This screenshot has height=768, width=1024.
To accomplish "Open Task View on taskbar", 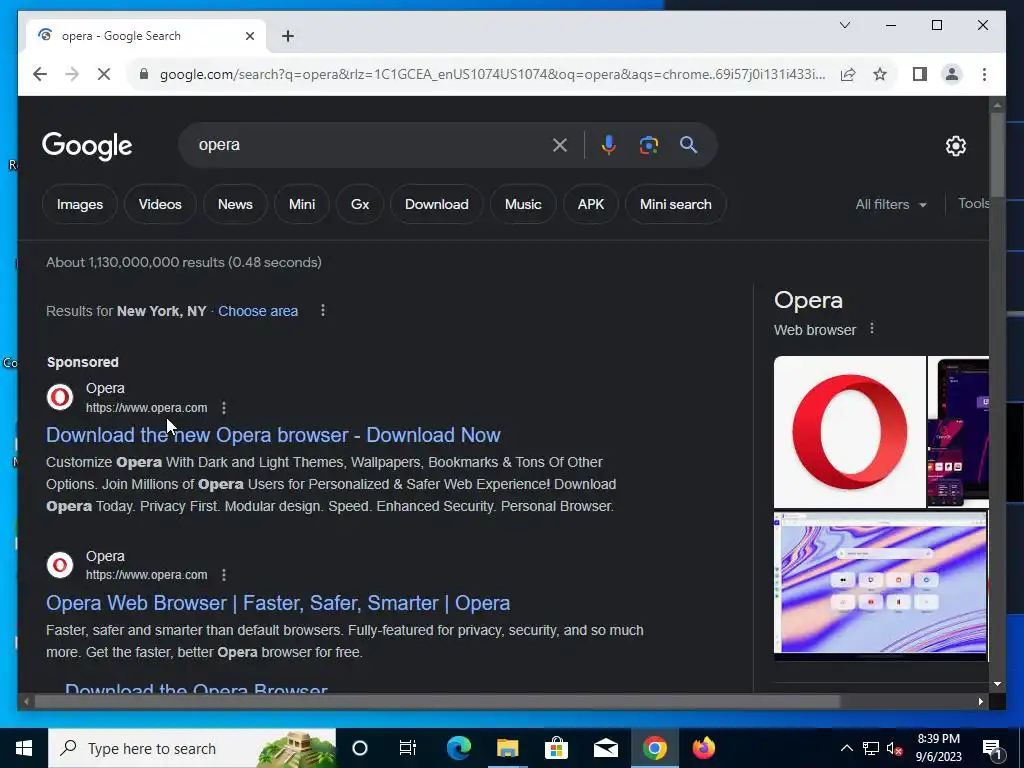I will [408, 748].
